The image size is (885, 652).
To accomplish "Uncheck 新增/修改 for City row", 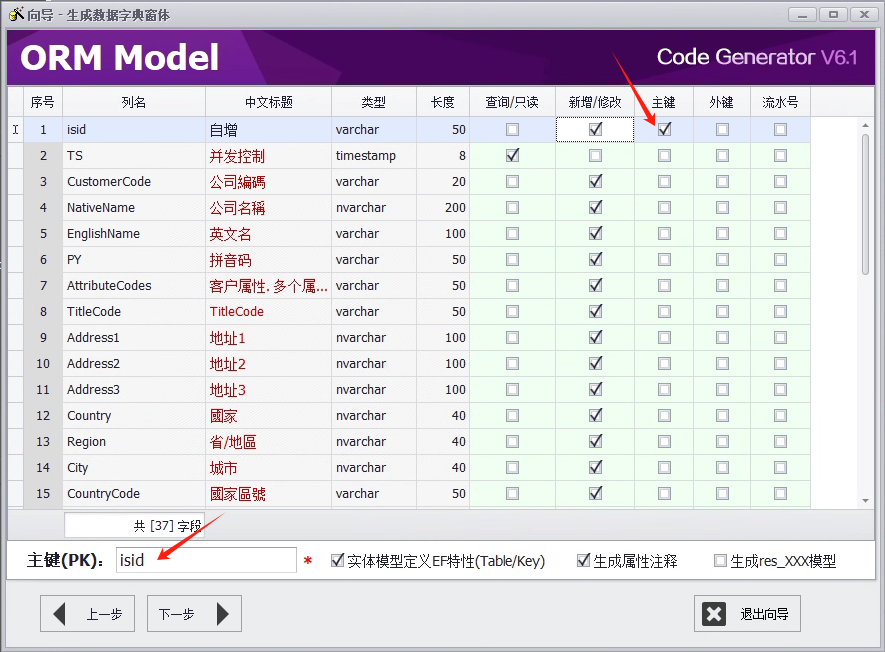I will pyautogui.click(x=595, y=467).
